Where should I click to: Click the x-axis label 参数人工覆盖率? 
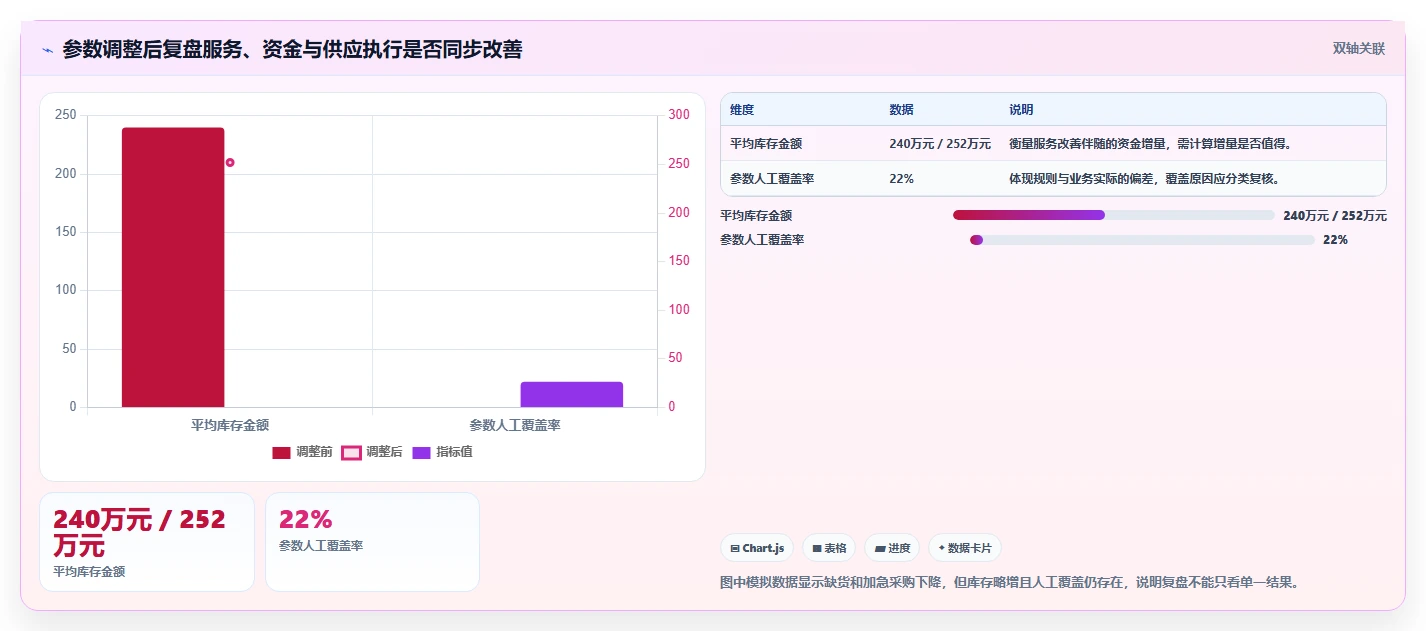(515, 425)
